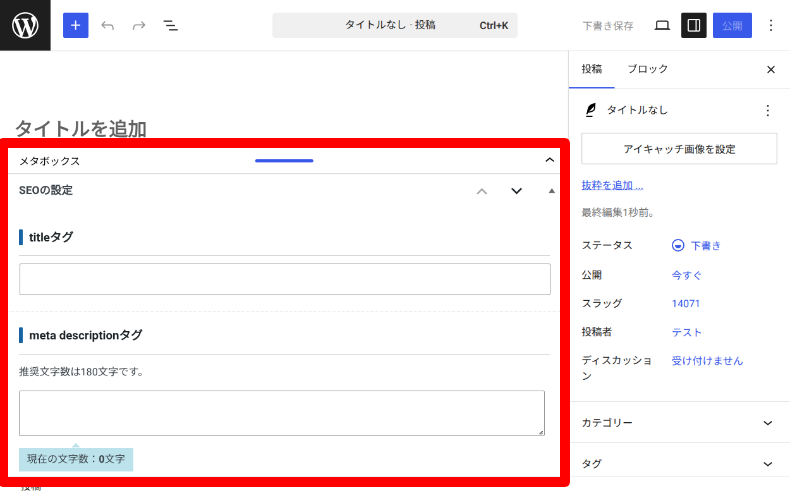The width and height of the screenshot is (790, 496).
Task: Collapse the メタボックス panel chevron
Action: pyautogui.click(x=550, y=160)
